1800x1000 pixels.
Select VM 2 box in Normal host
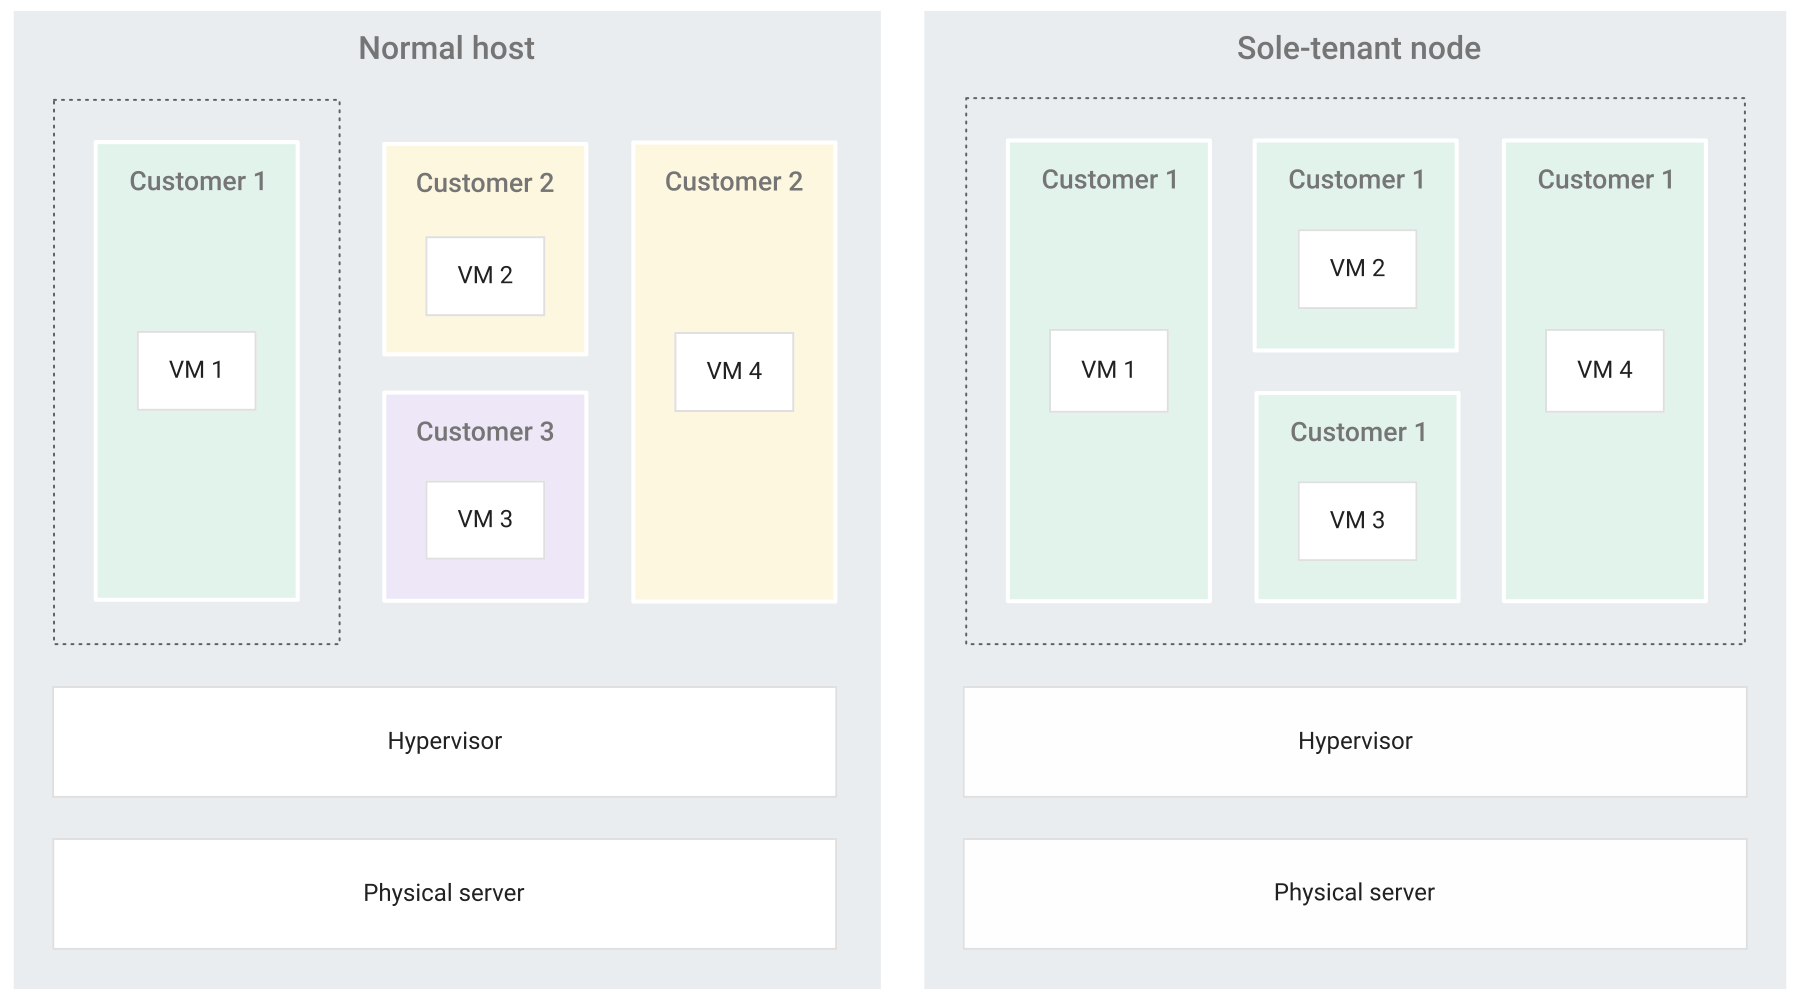[485, 276]
